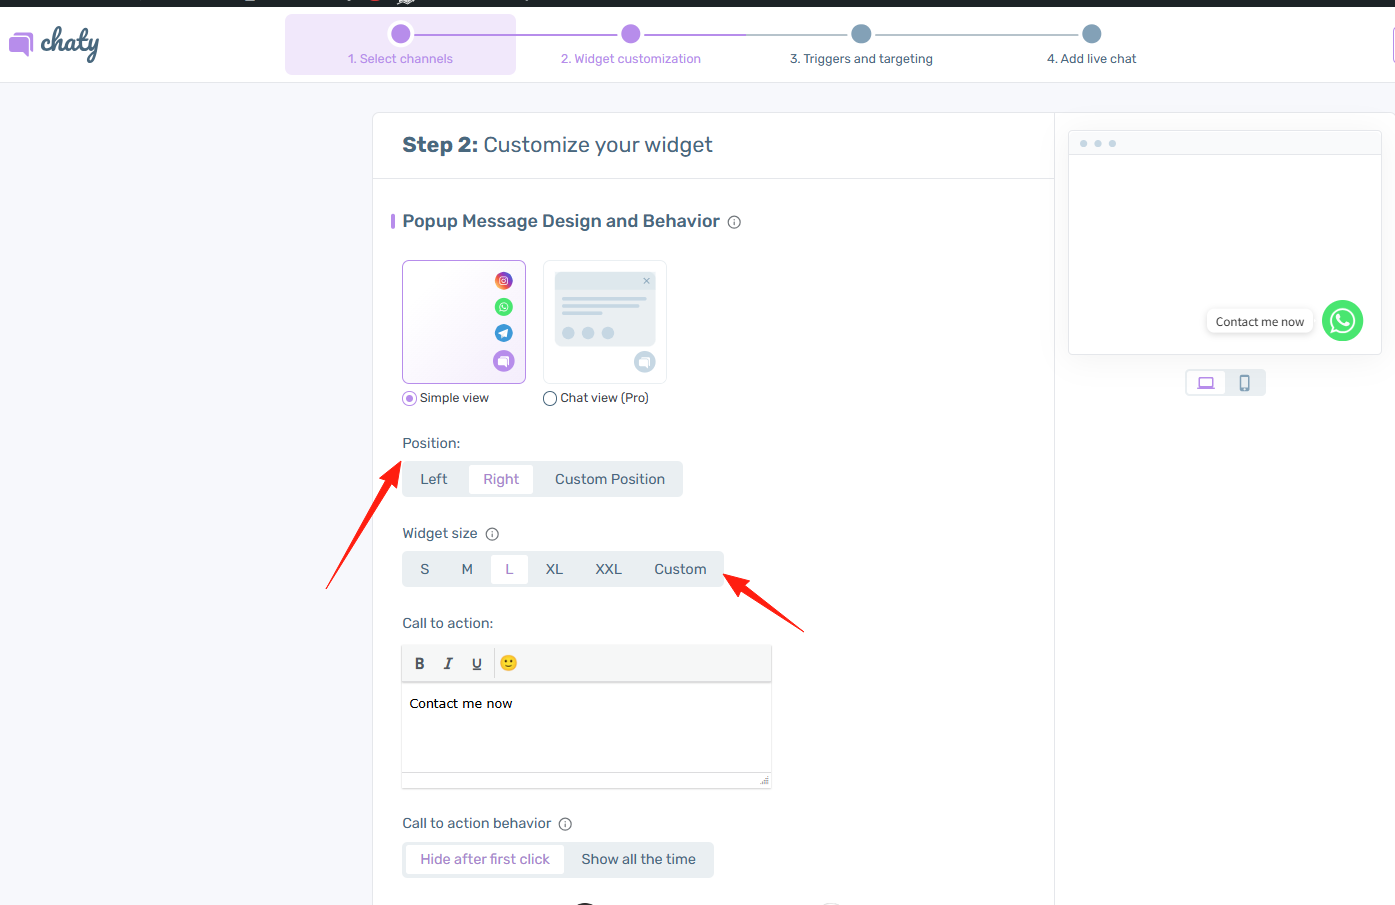1395x905 pixels.
Task: Open the emoji picker in editor
Action: [508, 663]
